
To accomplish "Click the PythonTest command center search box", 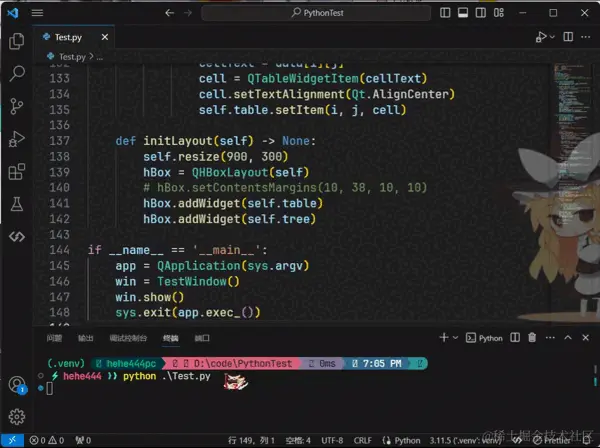I will [x=316, y=13].
